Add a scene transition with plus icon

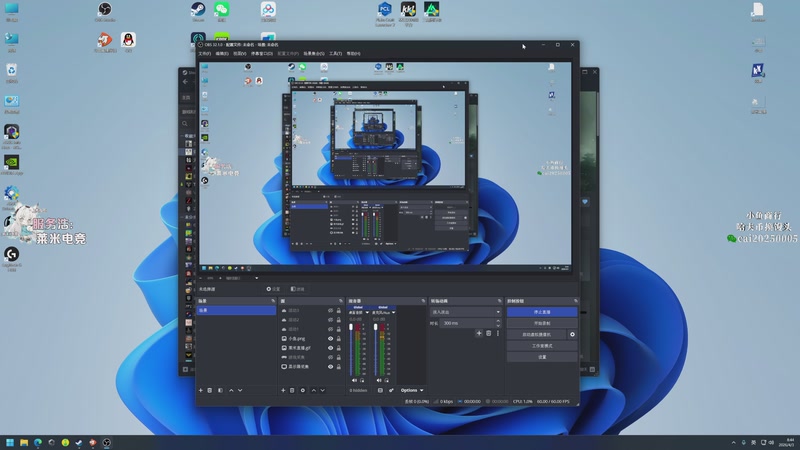pos(478,333)
